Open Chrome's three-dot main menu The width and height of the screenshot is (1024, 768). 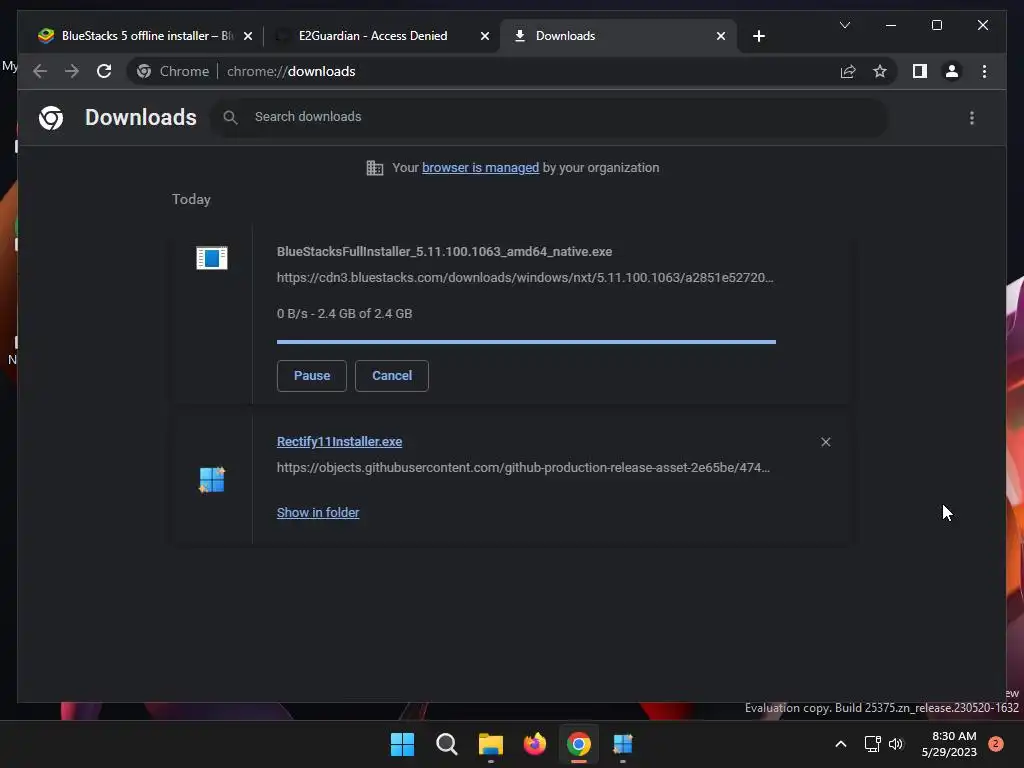click(984, 71)
